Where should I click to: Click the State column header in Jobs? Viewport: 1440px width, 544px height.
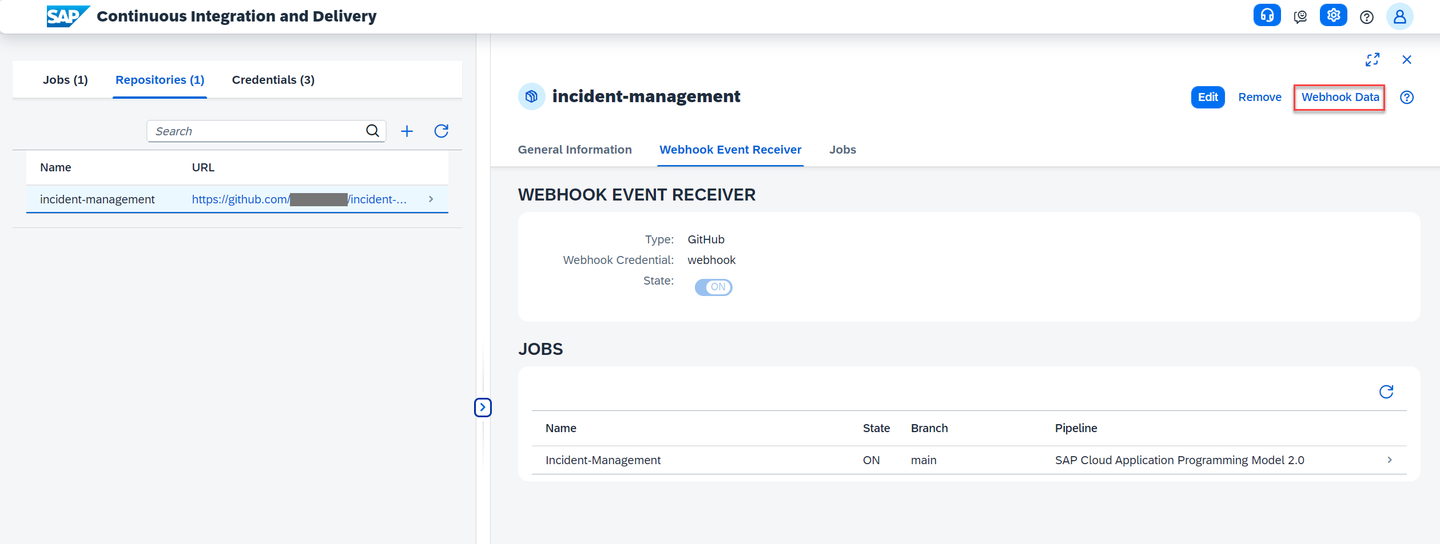[876, 428]
